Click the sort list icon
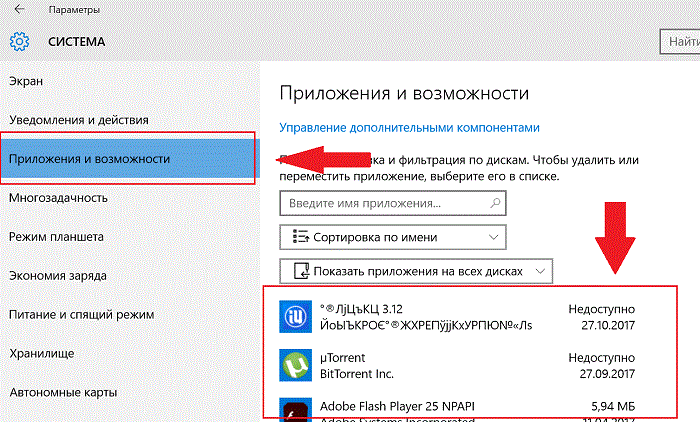Image resolution: width=700 pixels, height=422 pixels. coord(300,237)
